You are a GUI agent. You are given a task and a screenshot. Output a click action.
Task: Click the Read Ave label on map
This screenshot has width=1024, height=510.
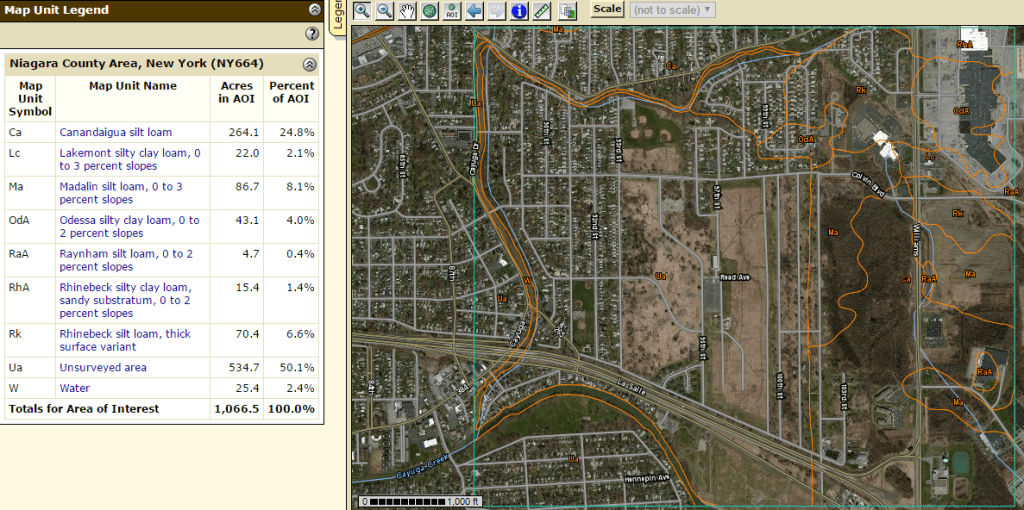(x=735, y=278)
